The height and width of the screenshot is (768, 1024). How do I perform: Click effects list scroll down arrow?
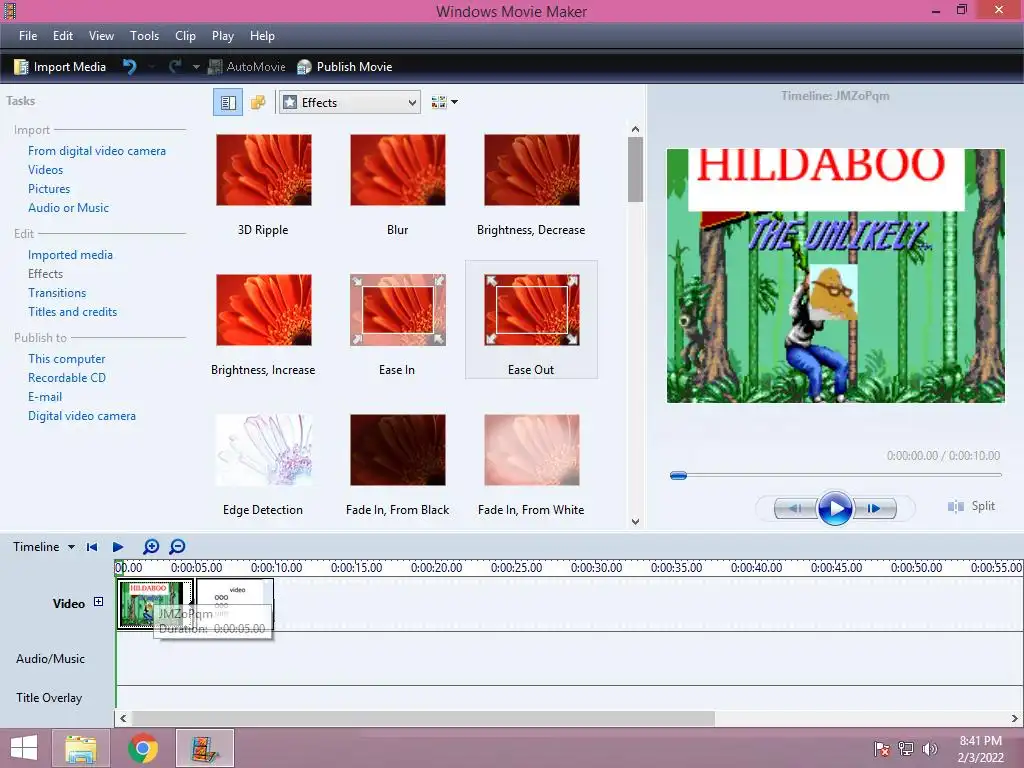[635, 521]
